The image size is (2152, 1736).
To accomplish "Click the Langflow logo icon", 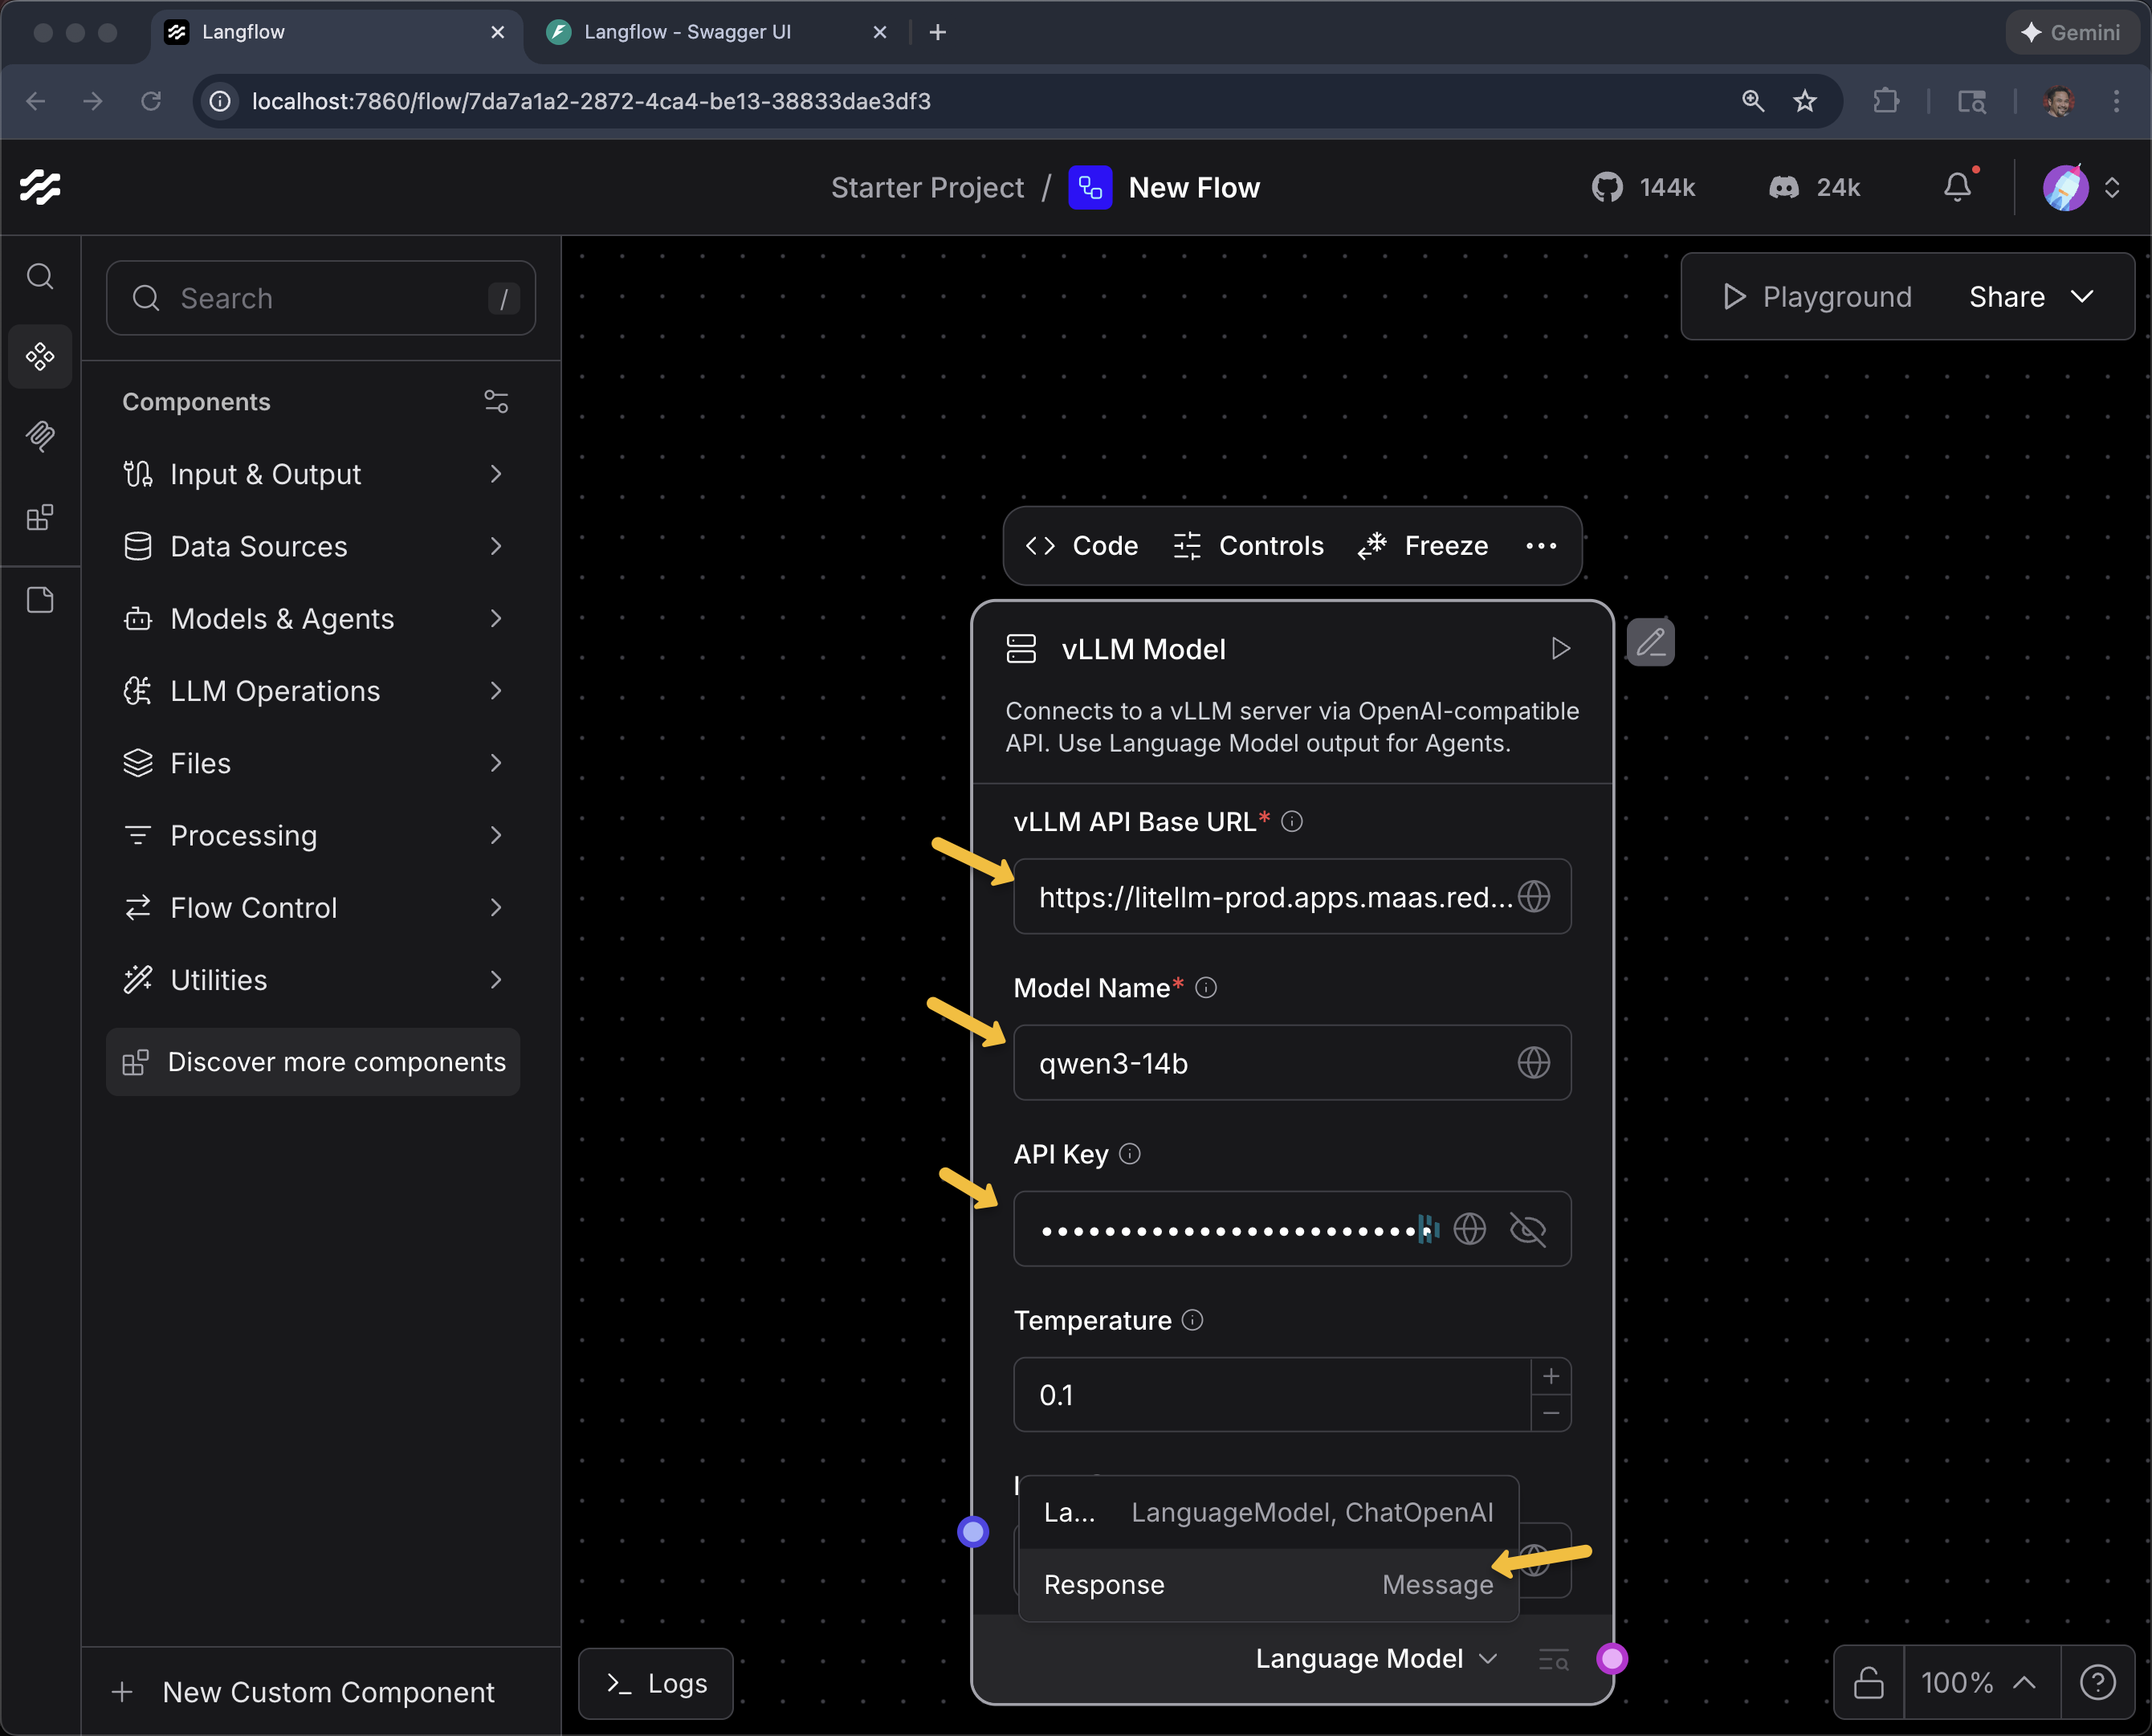I will [40, 187].
